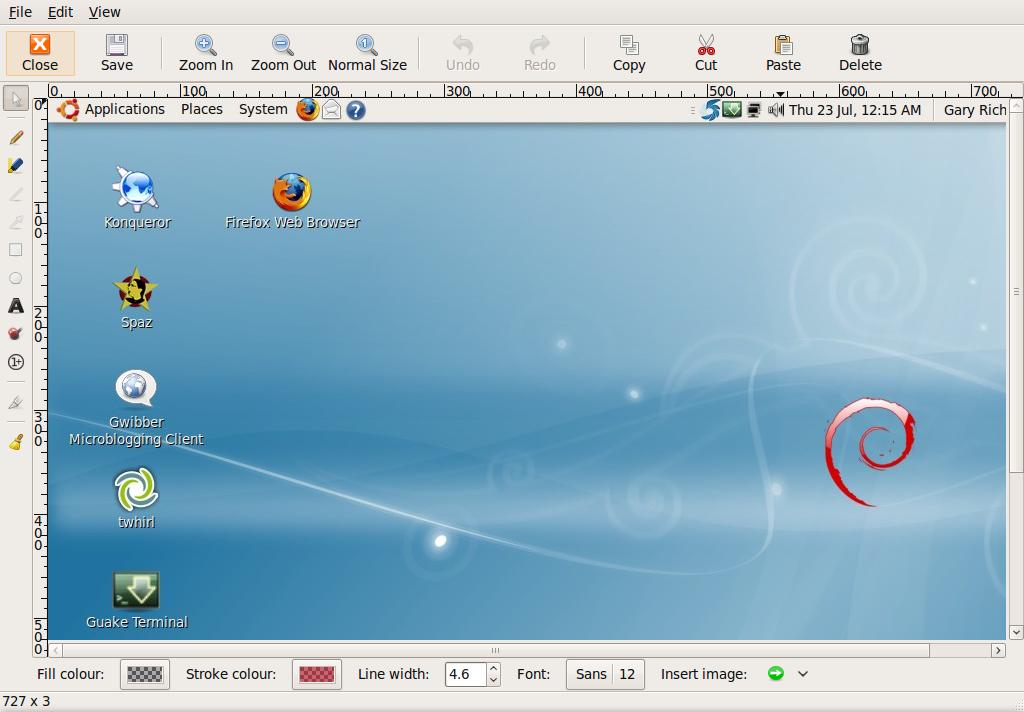Click Konqueror icon in the canvas
This screenshot has height=712, width=1024.
[136, 189]
